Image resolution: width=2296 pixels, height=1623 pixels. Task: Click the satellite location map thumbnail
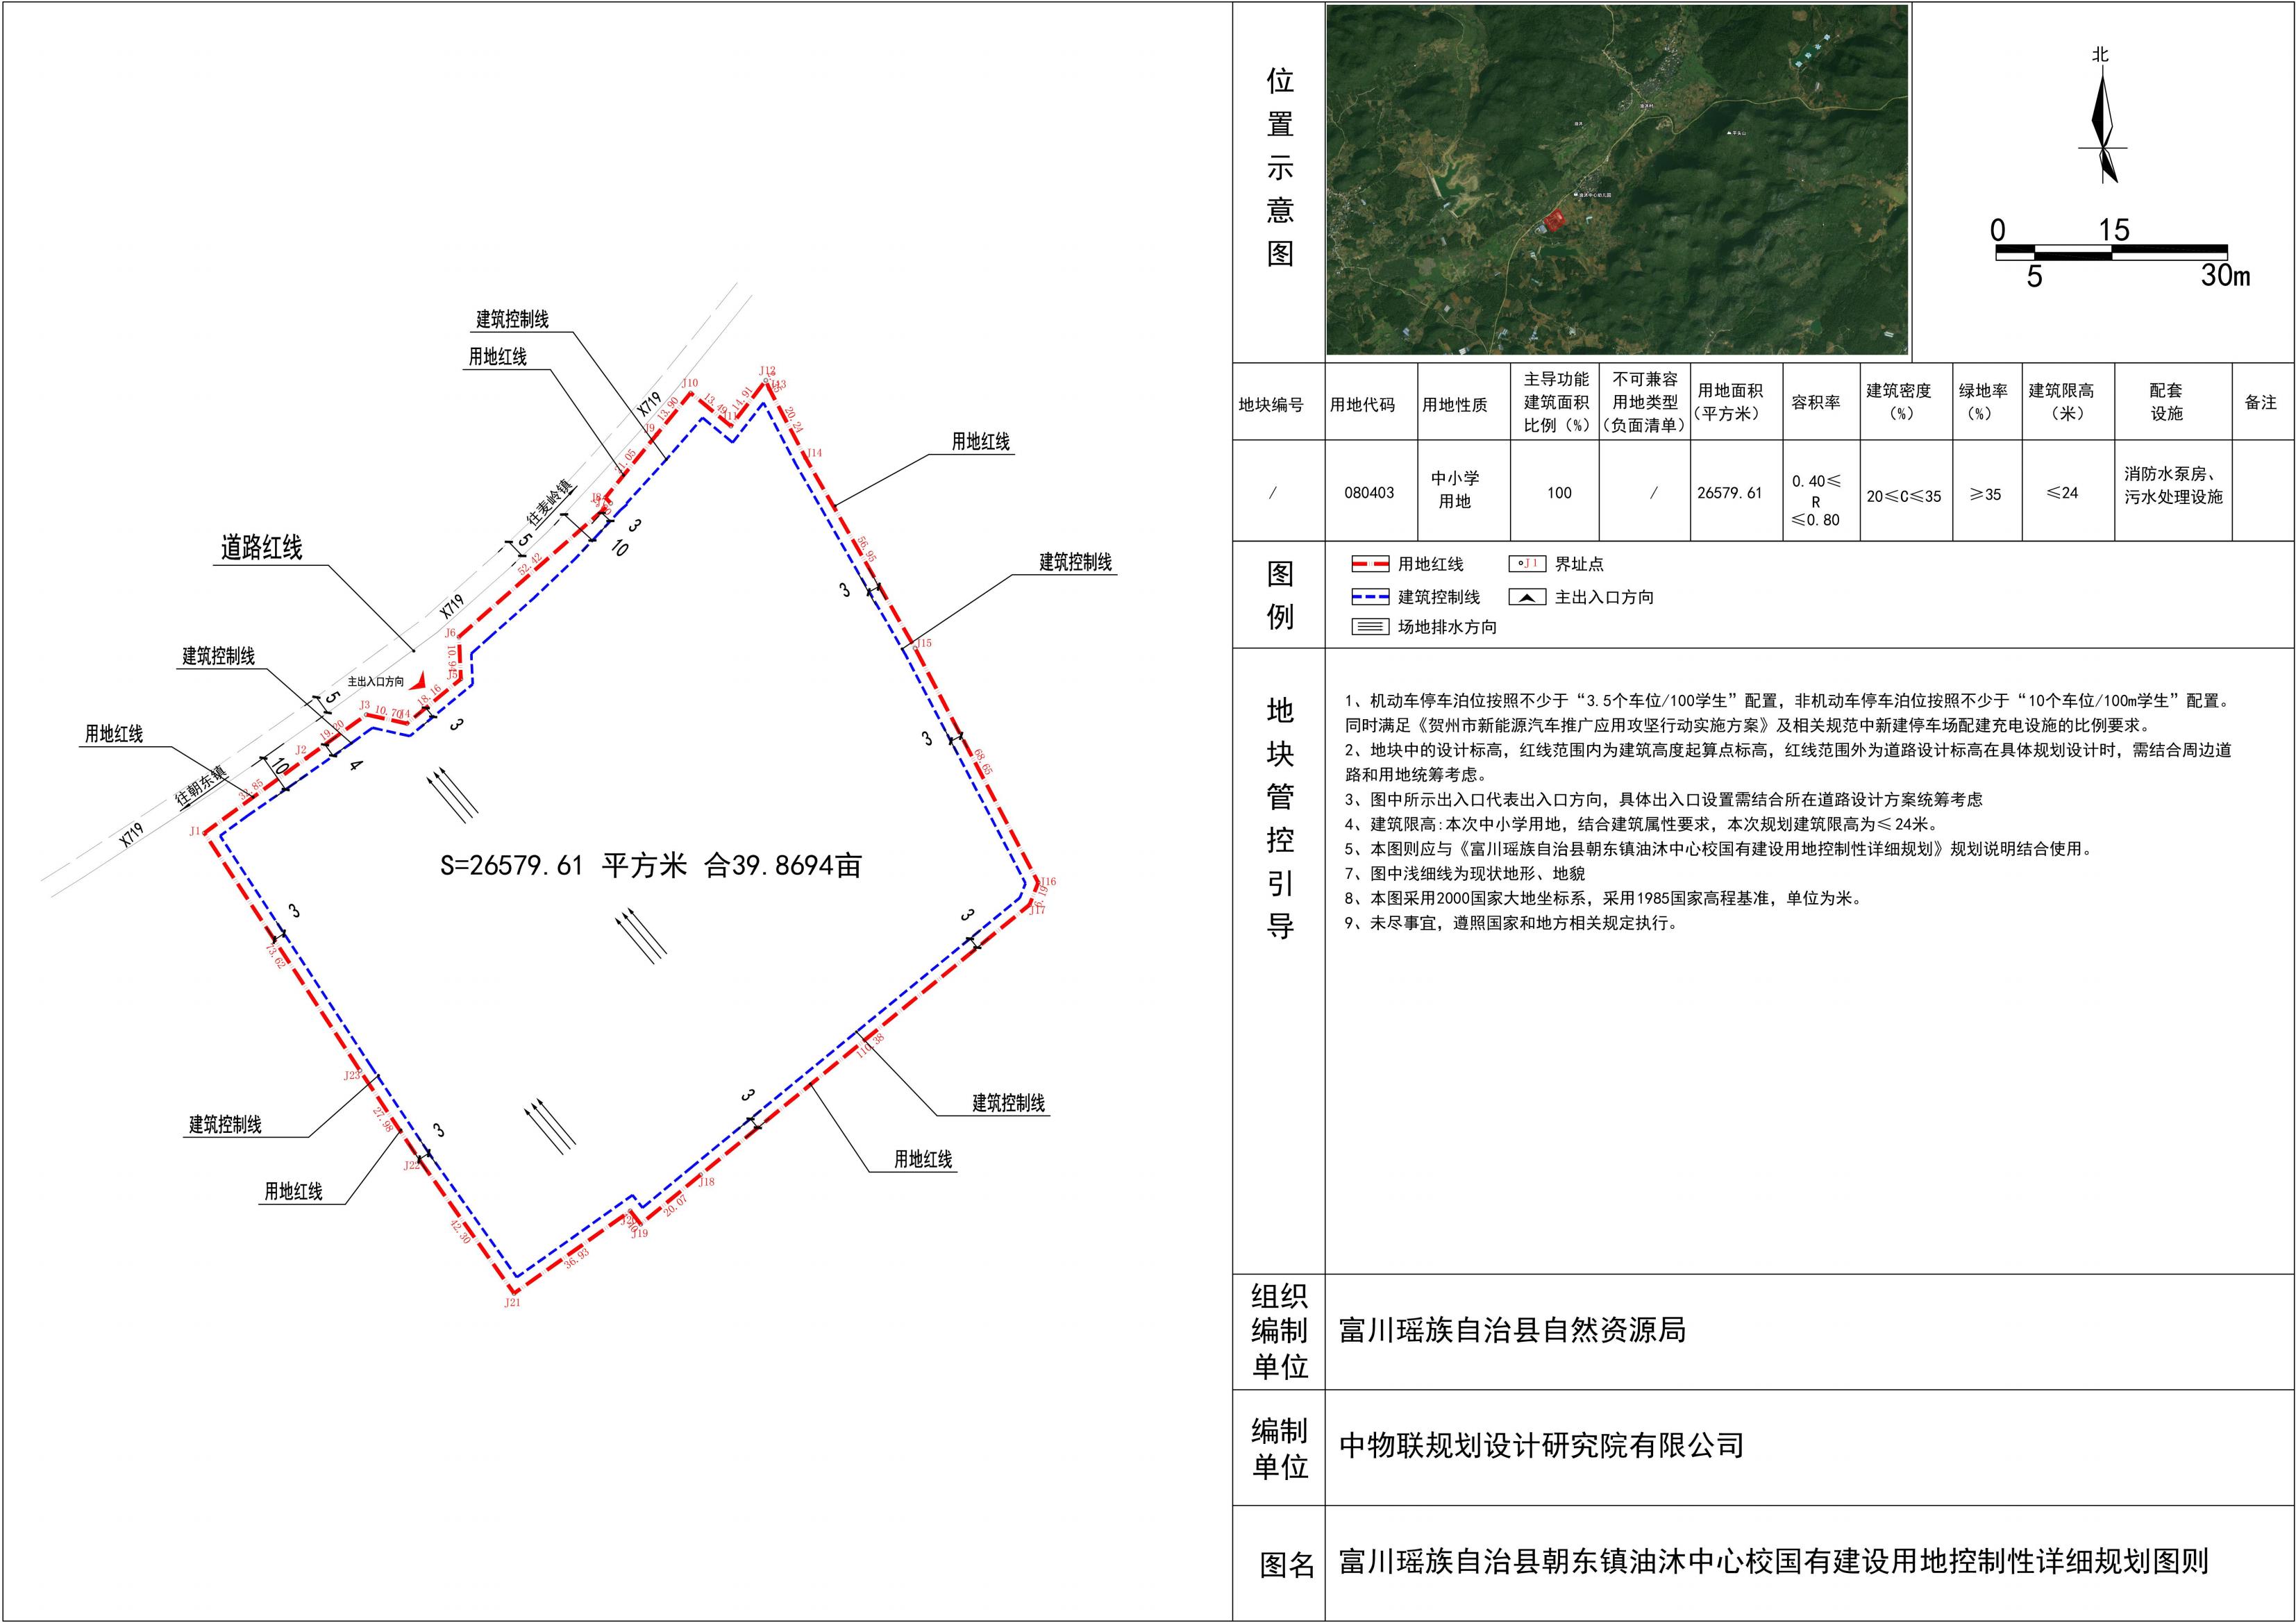point(1617,180)
